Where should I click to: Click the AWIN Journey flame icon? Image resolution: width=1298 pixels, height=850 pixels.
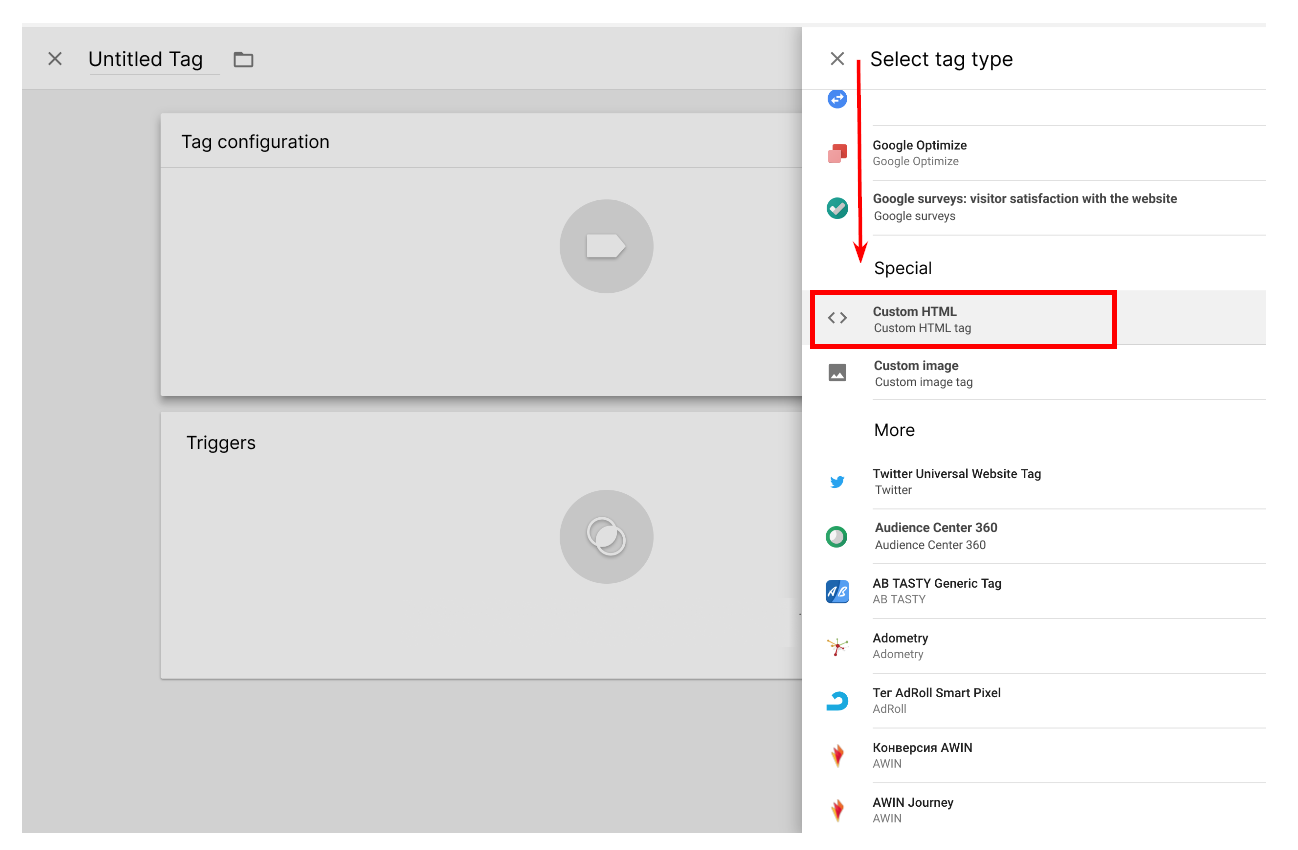point(837,810)
